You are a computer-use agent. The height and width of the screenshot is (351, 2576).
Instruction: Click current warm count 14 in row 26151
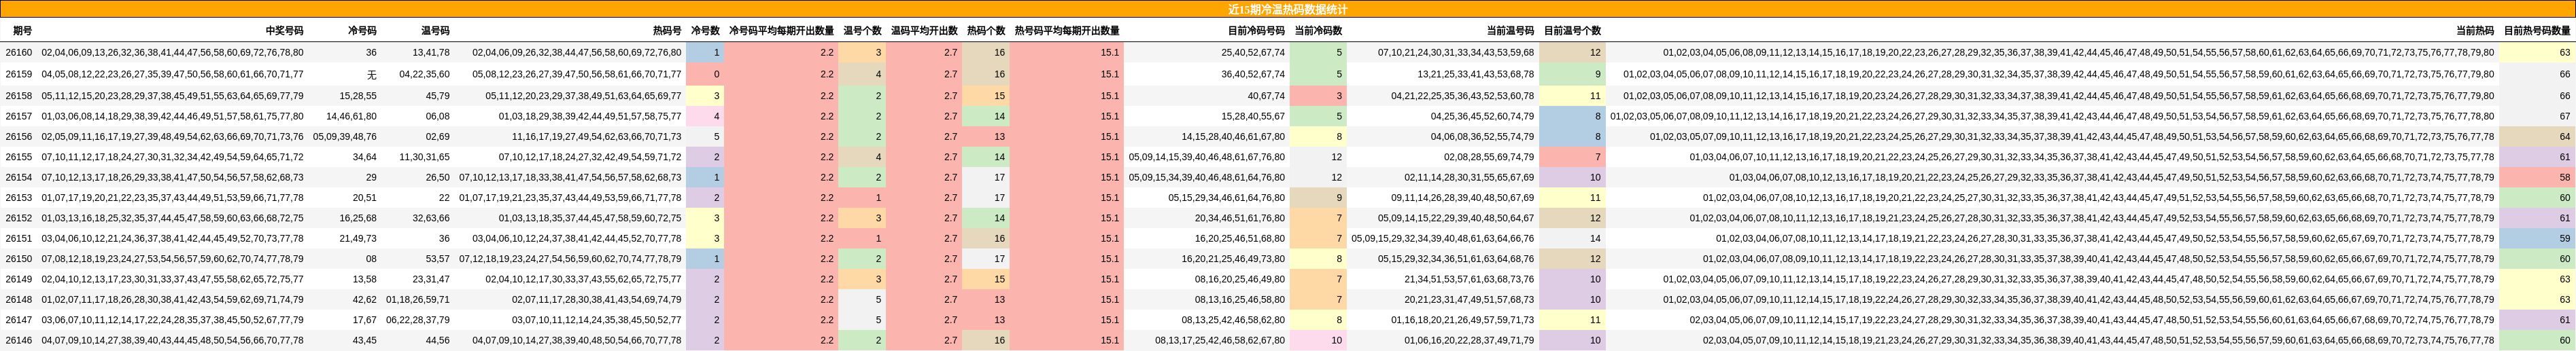(1572, 239)
